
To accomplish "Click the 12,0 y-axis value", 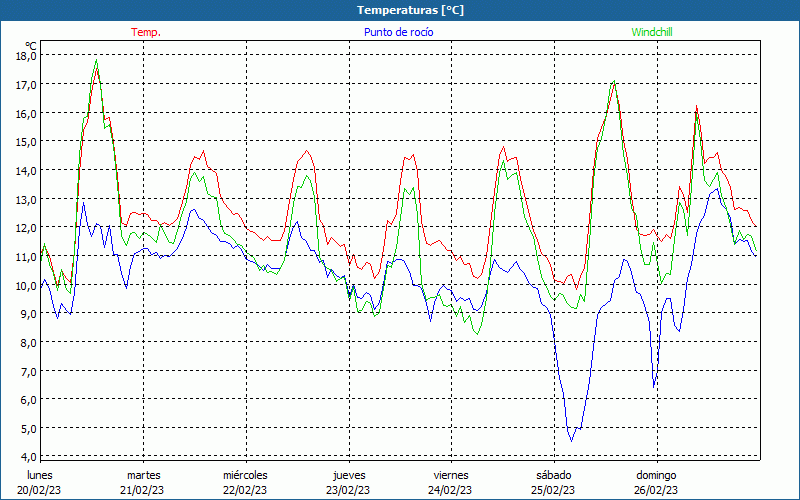I will tap(26, 228).
